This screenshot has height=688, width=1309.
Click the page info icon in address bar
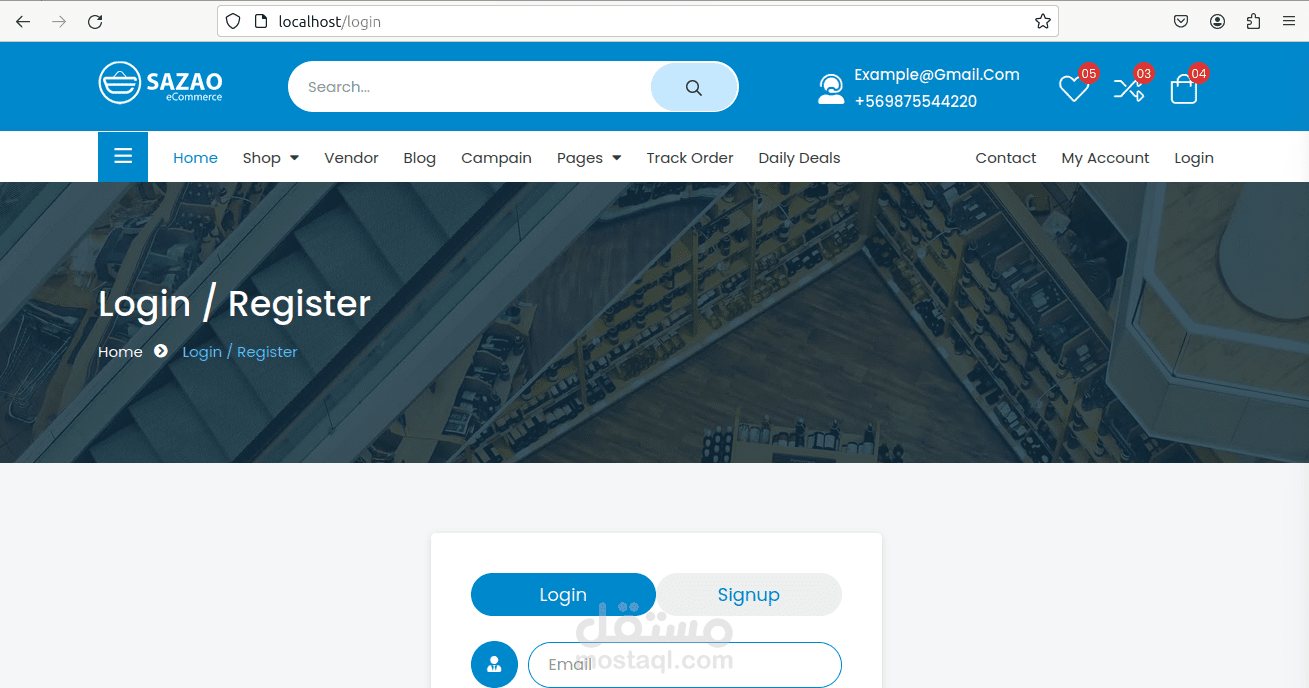[261, 21]
